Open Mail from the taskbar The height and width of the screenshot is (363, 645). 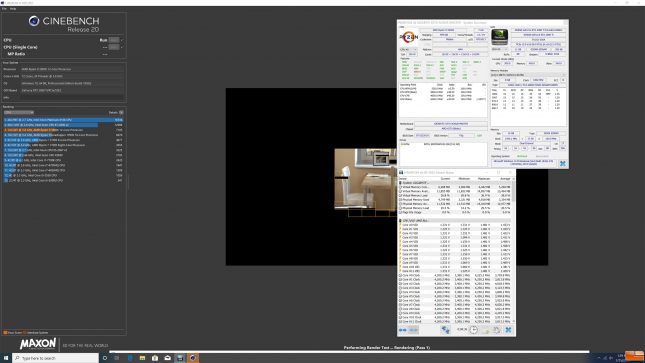tap(167, 358)
